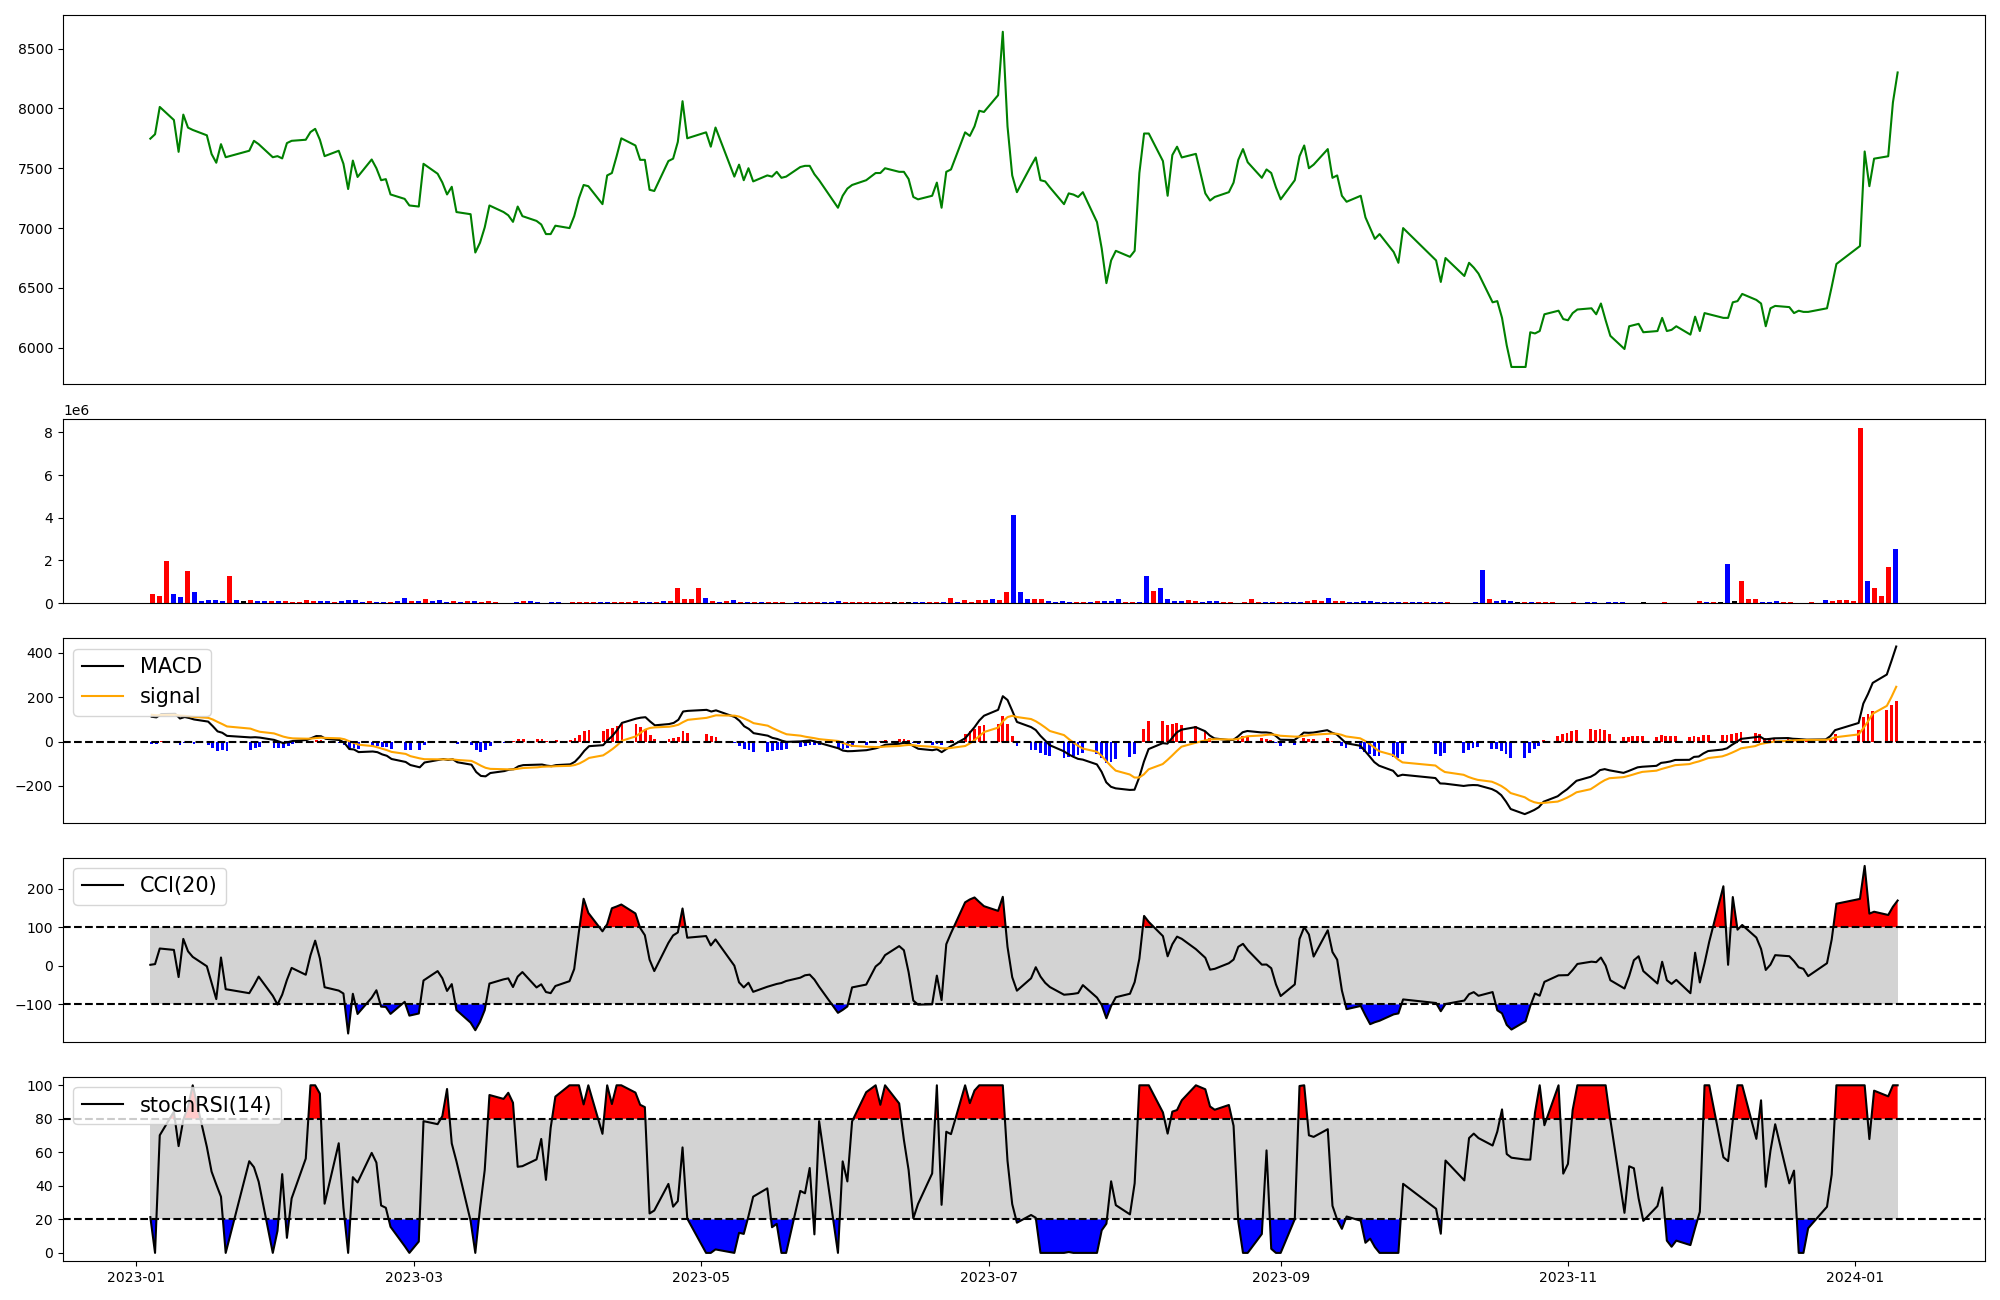This screenshot has height=1300, width=2000.
Task: Click the 2023-03 date tick label
Action: point(413,1277)
